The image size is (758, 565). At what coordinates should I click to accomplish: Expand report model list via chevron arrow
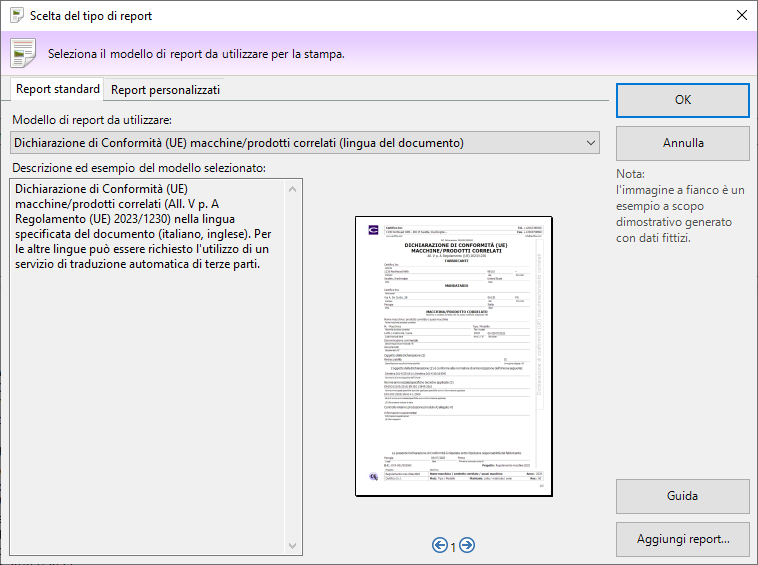pyautogui.click(x=589, y=143)
